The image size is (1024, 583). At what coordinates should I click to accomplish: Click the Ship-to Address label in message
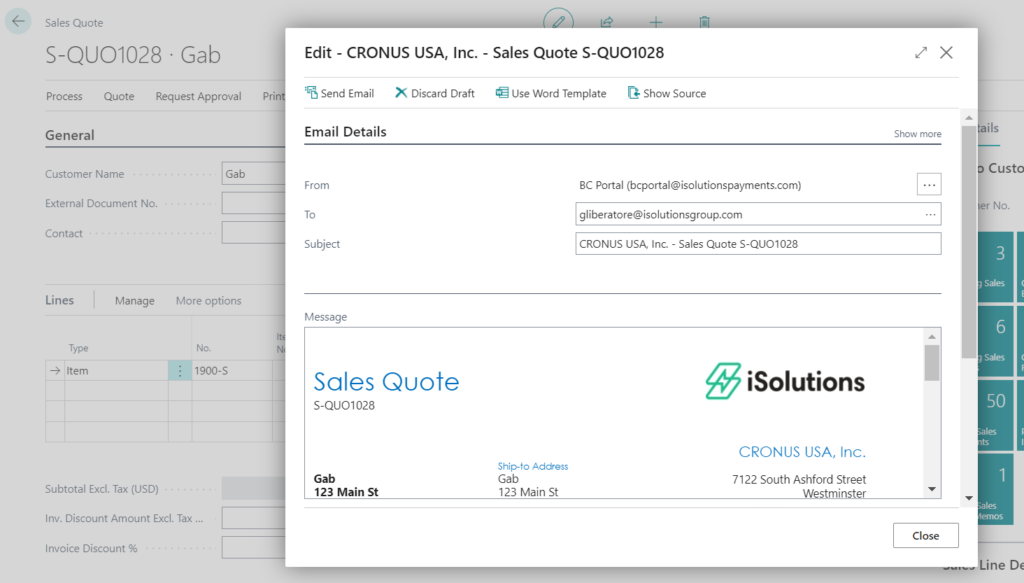[x=533, y=466]
